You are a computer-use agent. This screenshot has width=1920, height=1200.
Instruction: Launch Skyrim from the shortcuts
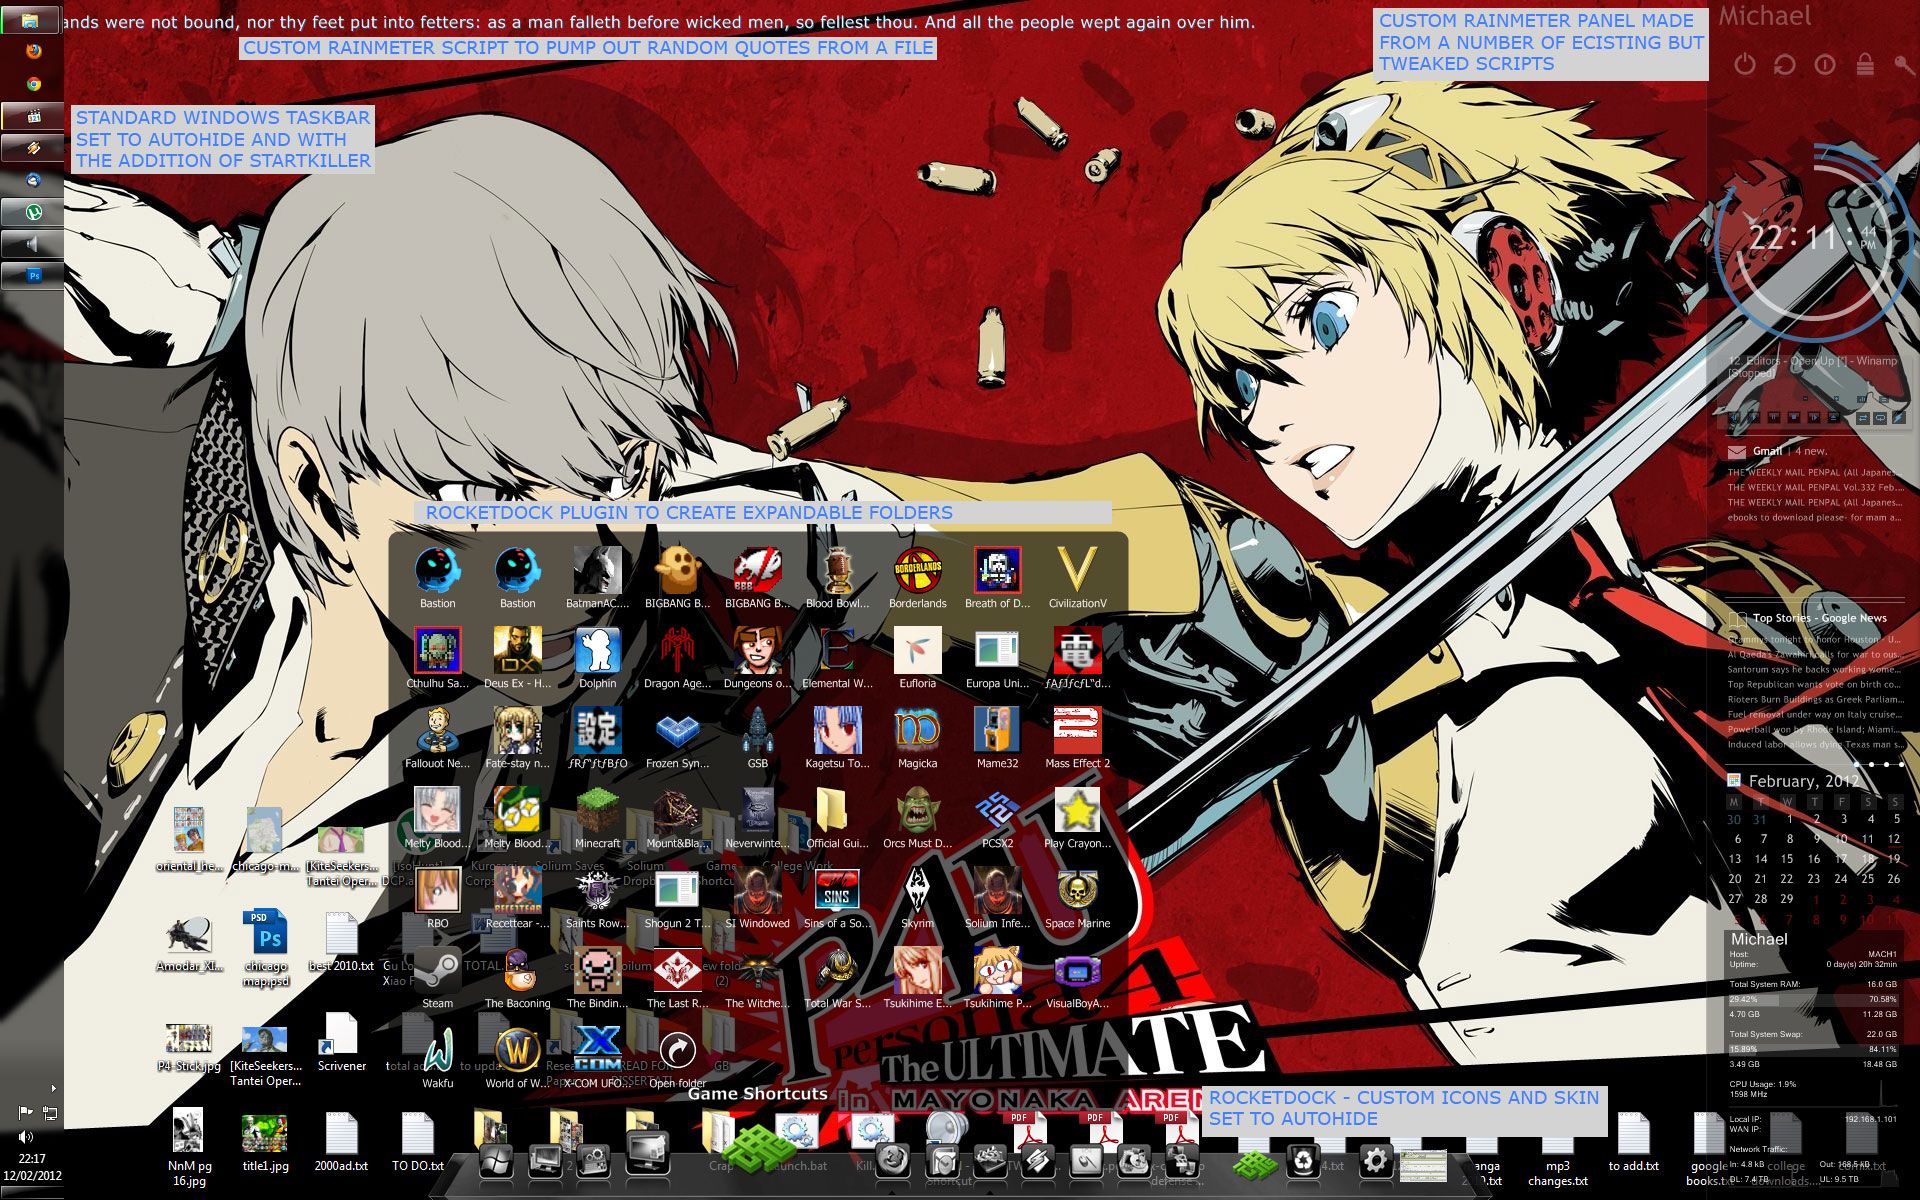click(x=917, y=898)
